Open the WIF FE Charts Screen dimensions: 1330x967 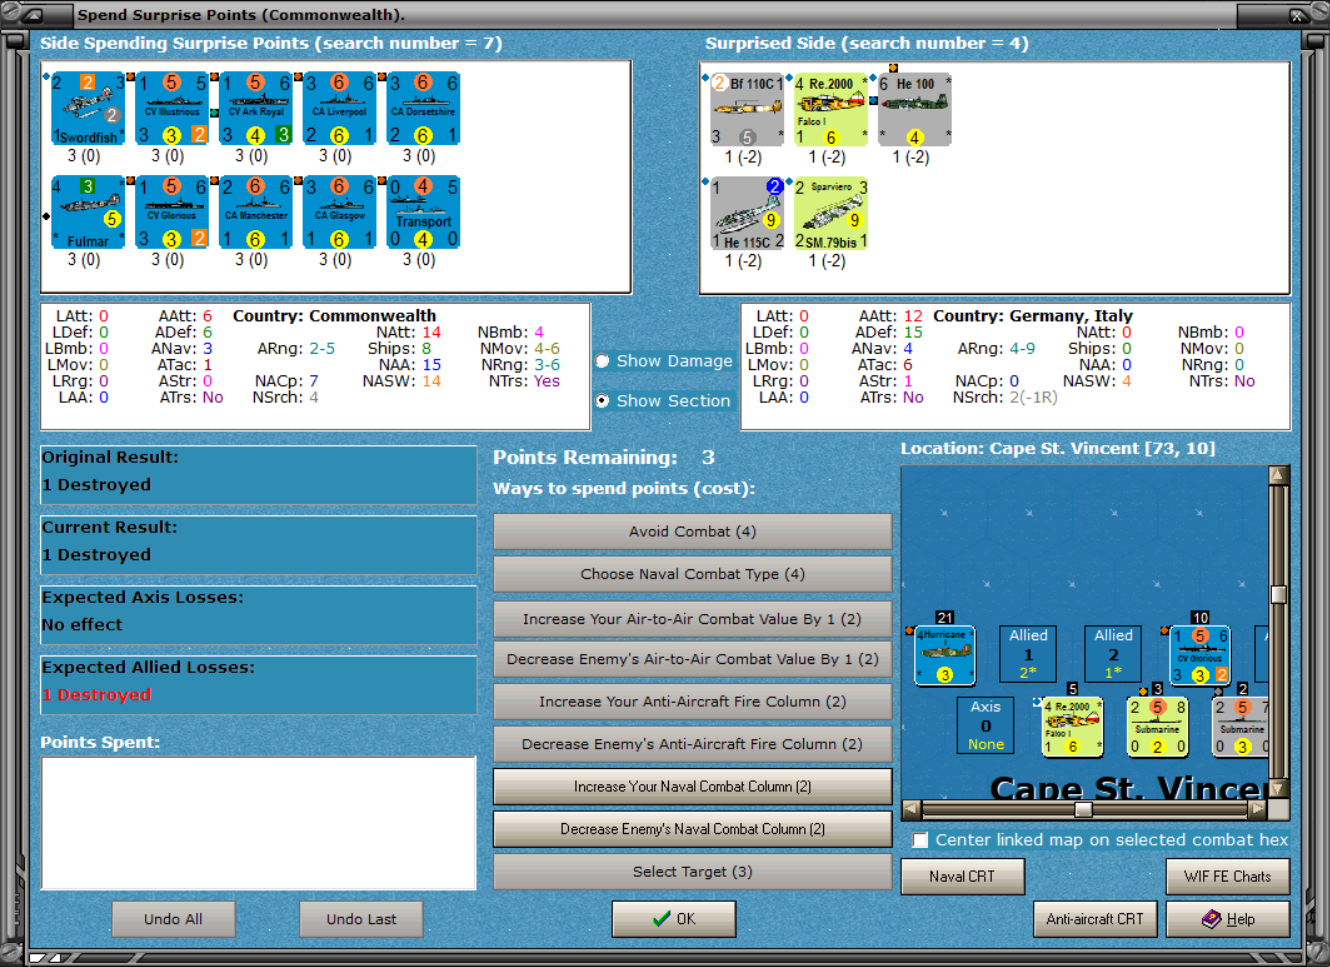(x=1227, y=877)
